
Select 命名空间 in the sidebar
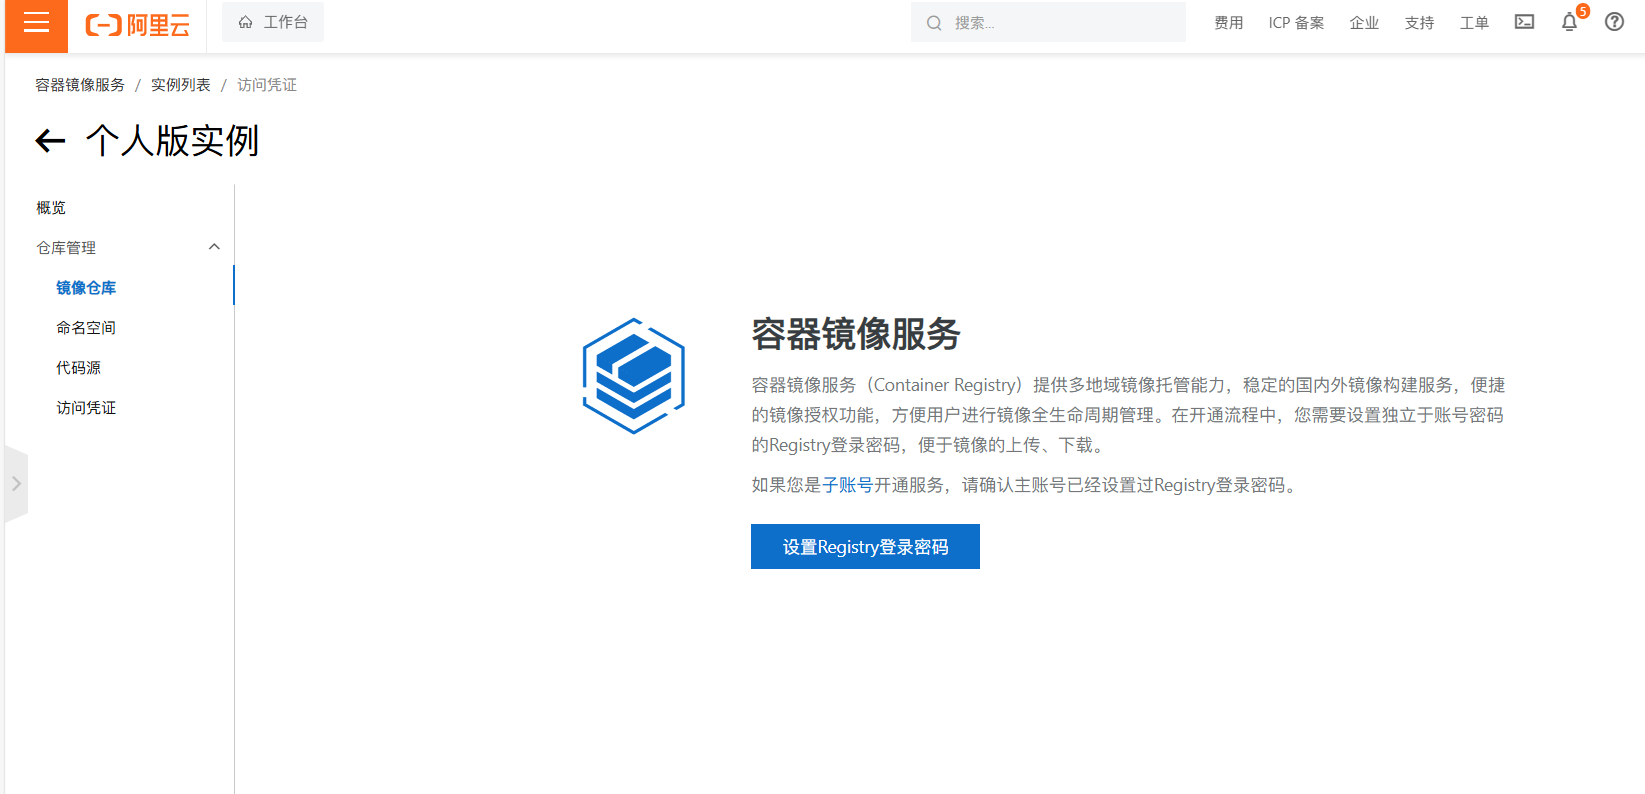(86, 328)
